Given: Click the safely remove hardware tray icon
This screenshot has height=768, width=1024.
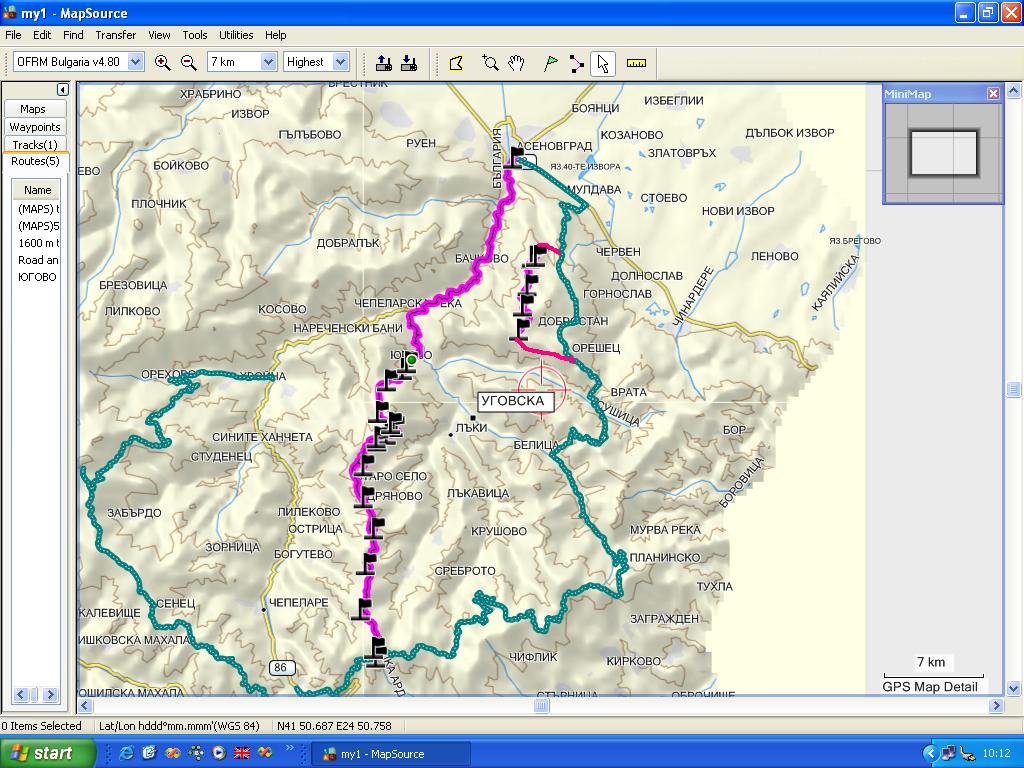Looking at the screenshot, I should click(x=967, y=754).
